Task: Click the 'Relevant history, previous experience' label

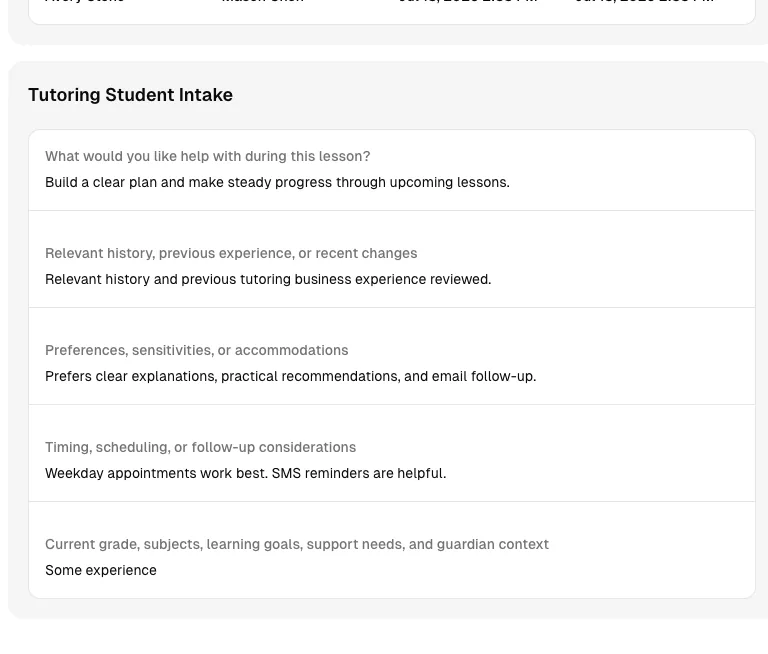Action: [x=231, y=253]
